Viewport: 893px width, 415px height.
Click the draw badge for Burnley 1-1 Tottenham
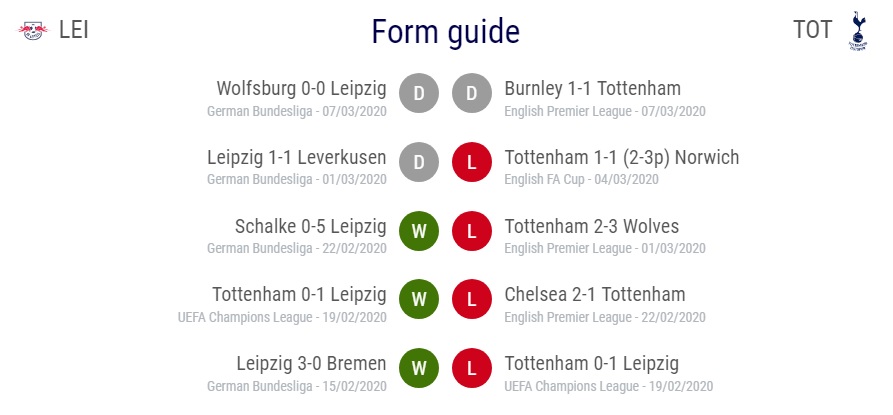tap(472, 93)
